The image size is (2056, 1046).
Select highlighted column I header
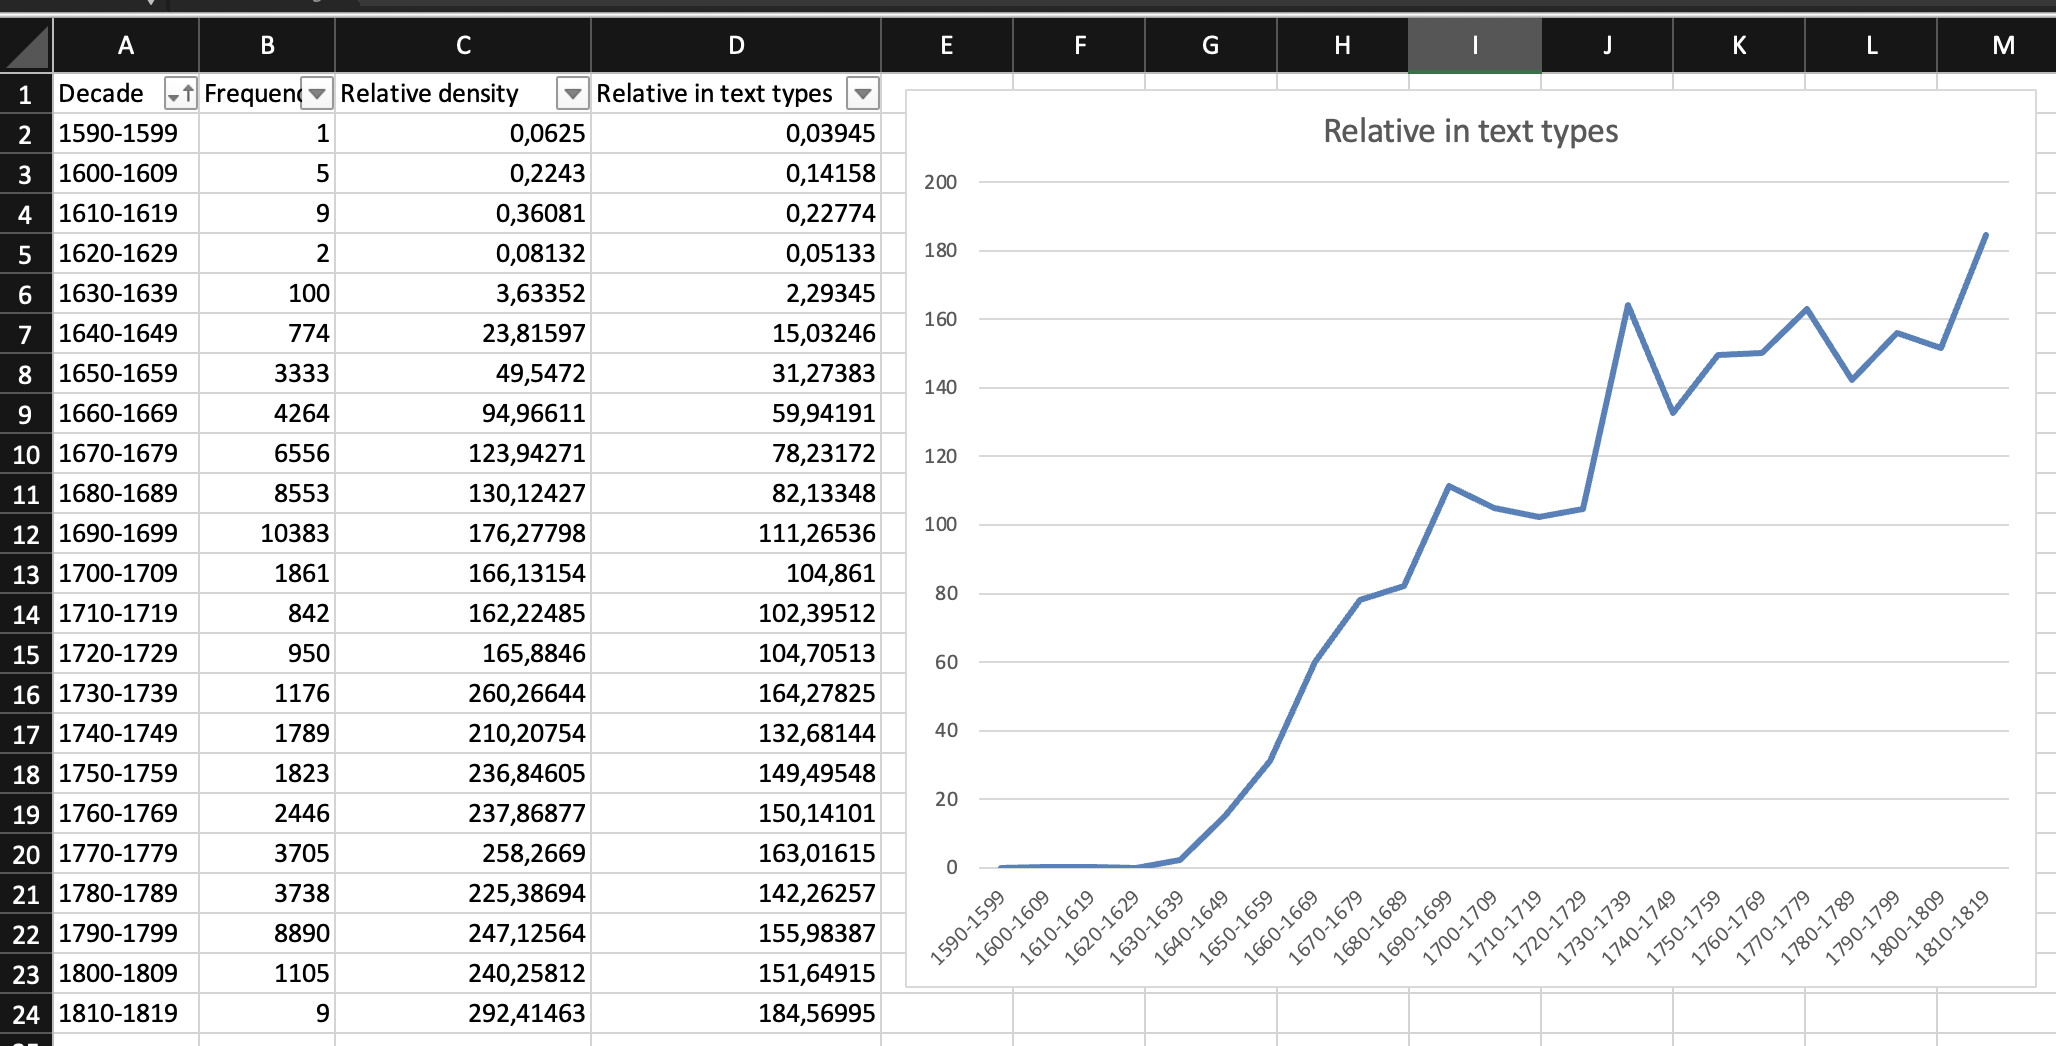[1475, 46]
